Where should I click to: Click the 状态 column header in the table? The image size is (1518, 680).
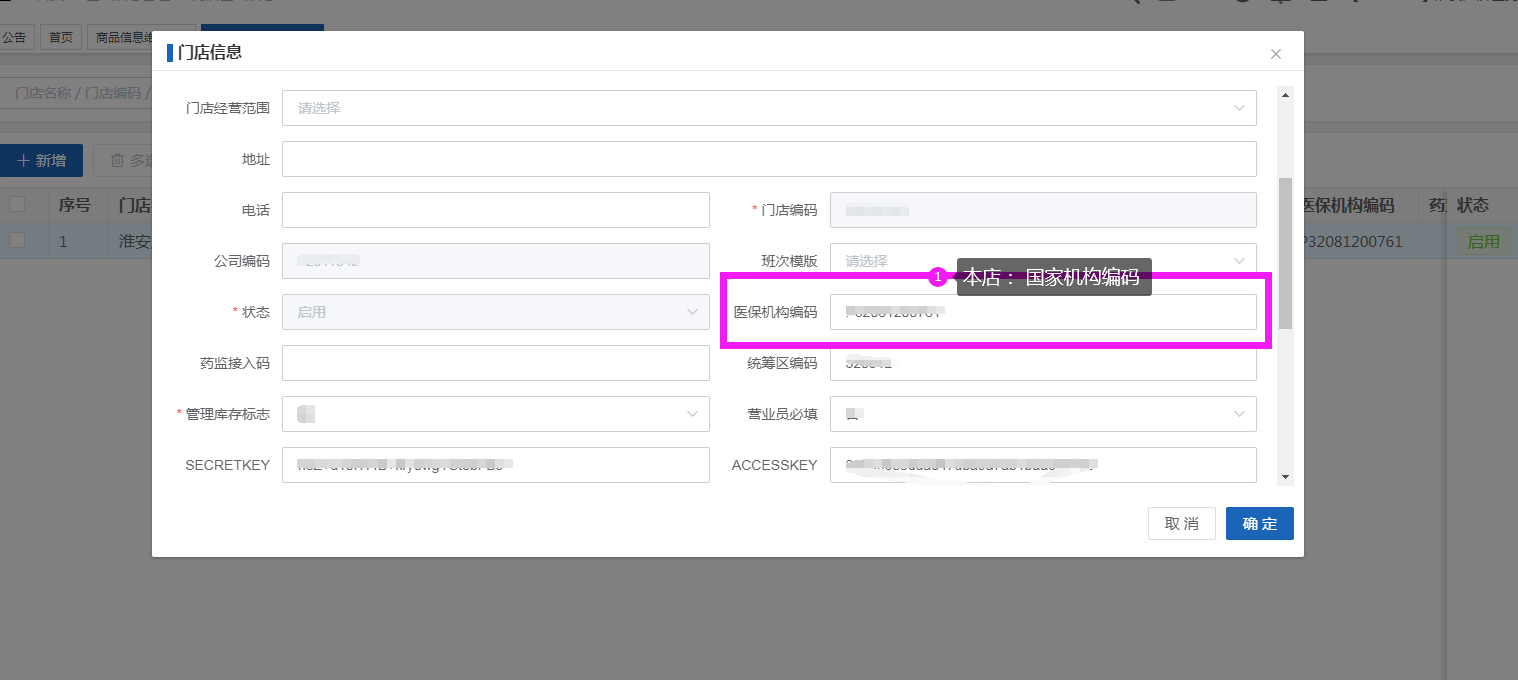pyautogui.click(x=1473, y=205)
